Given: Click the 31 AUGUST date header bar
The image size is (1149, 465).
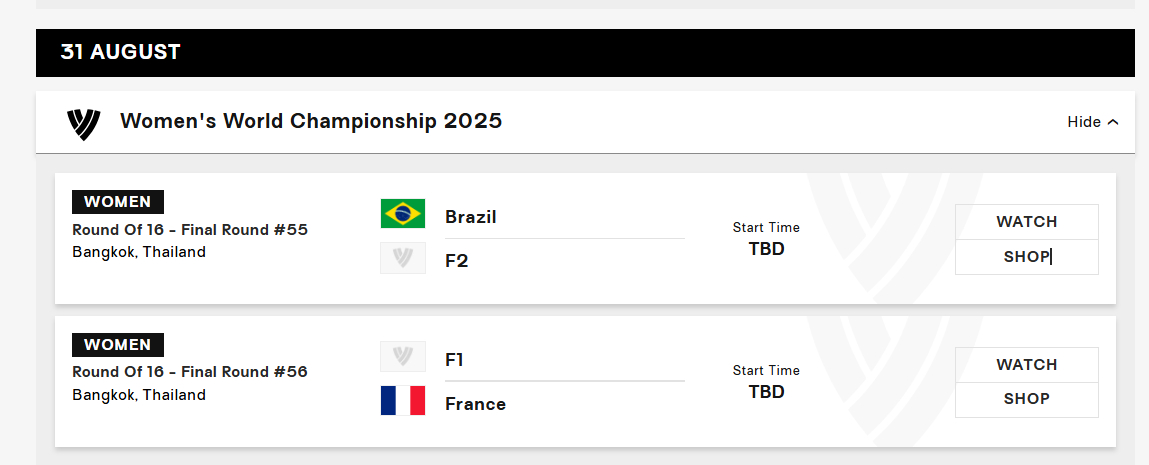Looking at the screenshot, I should tap(585, 53).
